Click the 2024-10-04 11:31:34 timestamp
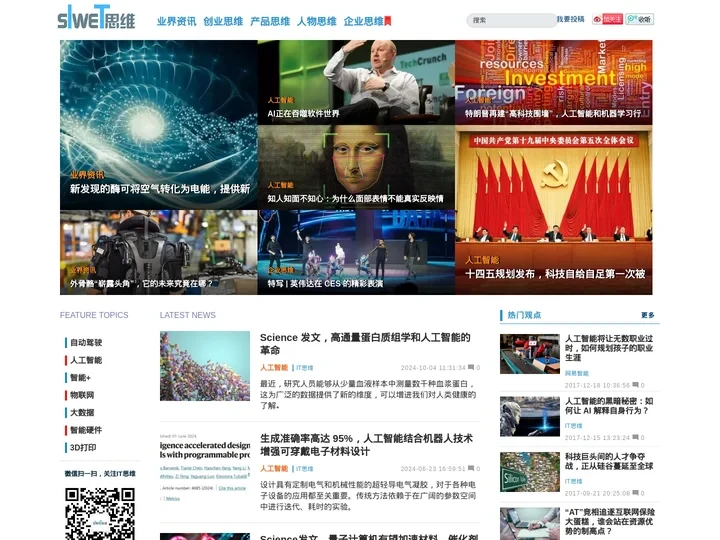Image resolution: width=720 pixels, height=540 pixels. pos(433,368)
